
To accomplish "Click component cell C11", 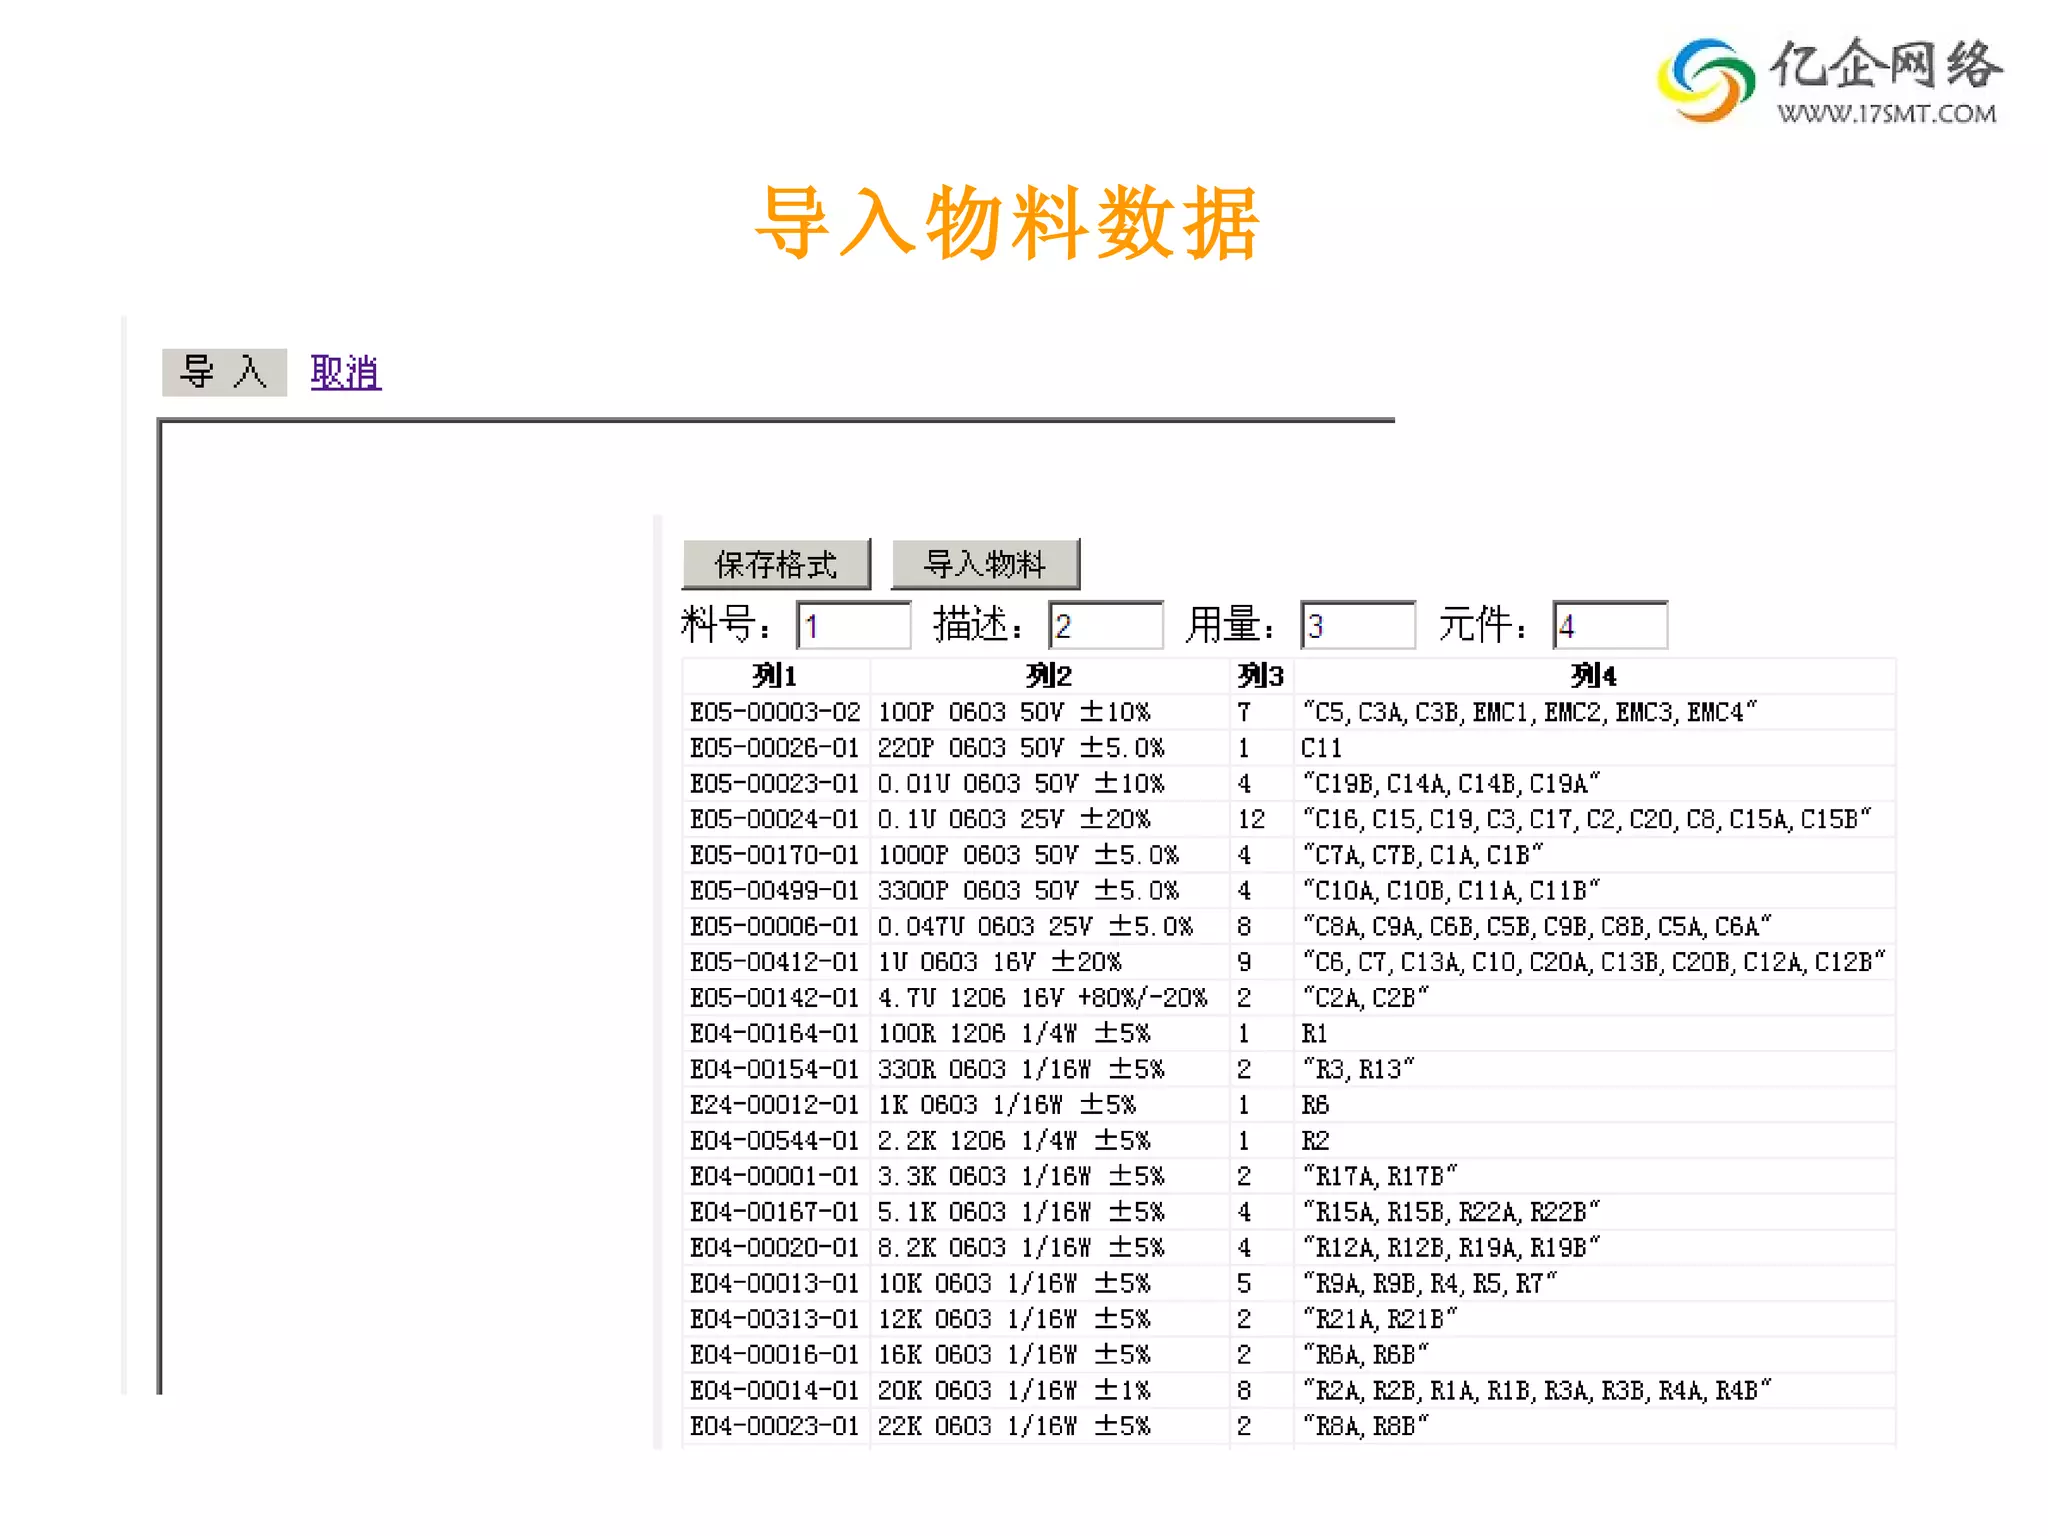I will [x=1594, y=748].
